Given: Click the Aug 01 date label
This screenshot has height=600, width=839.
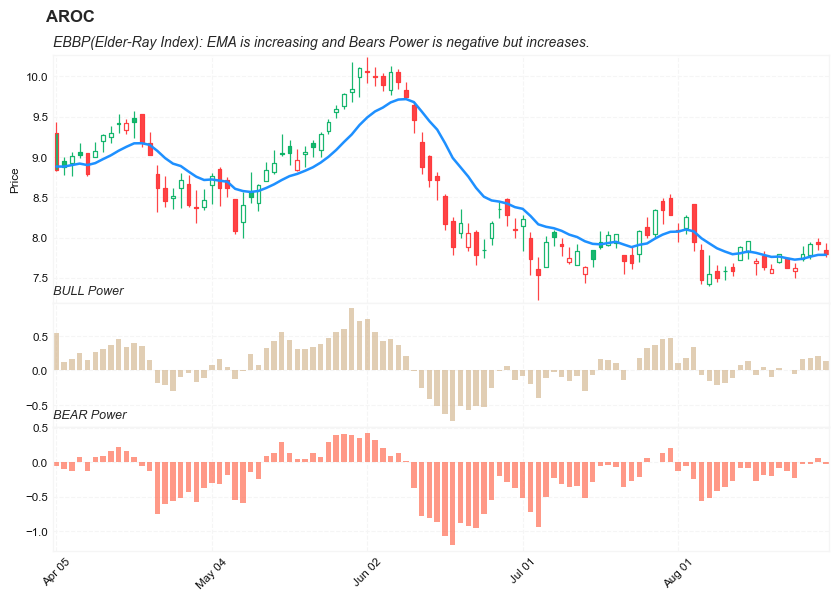Looking at the screenshot, I should pyautogui.click(x=678, y=572).
